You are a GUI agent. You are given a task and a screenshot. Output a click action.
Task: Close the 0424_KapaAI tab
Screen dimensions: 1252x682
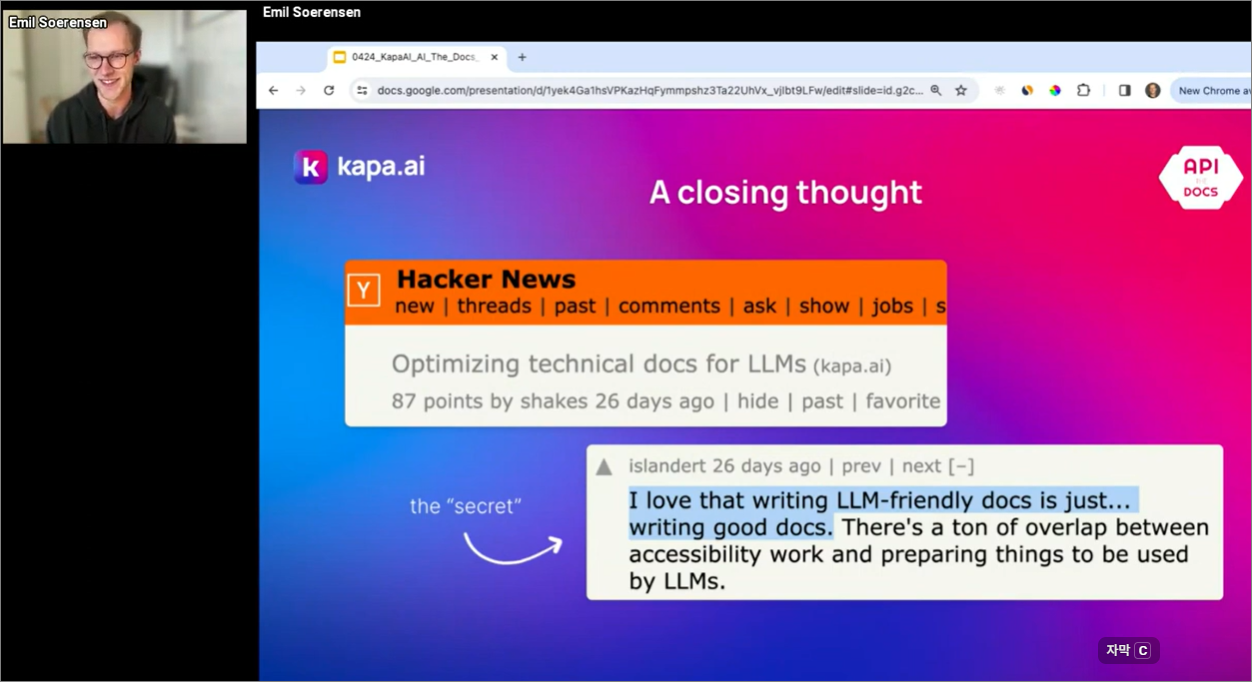coord(494,57)
